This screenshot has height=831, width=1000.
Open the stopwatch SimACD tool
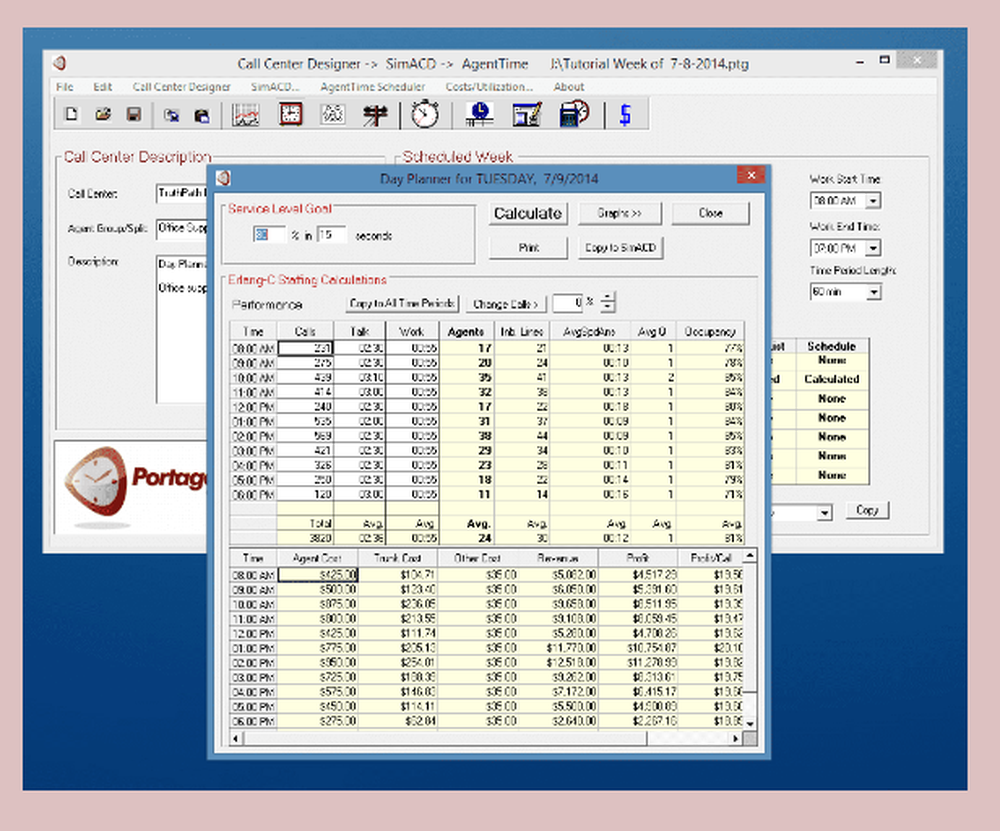click(425, 115)
